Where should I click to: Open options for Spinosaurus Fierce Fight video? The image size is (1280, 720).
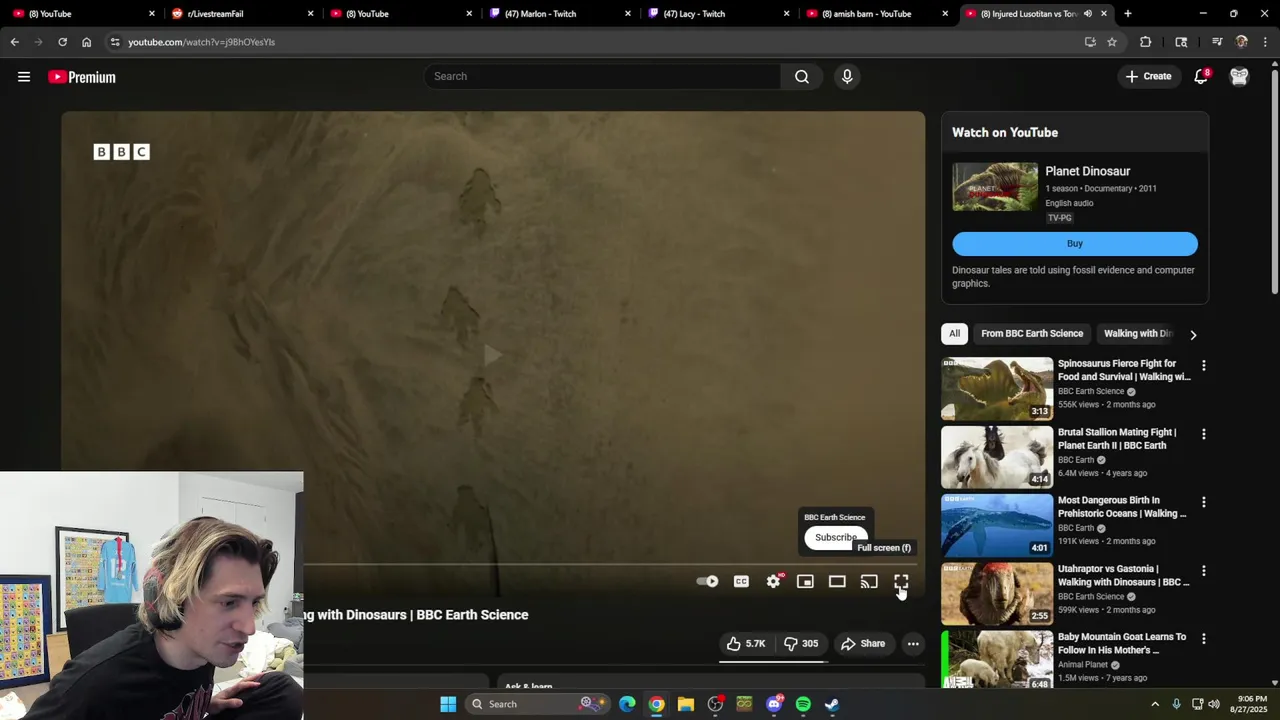click(1203, 366)
